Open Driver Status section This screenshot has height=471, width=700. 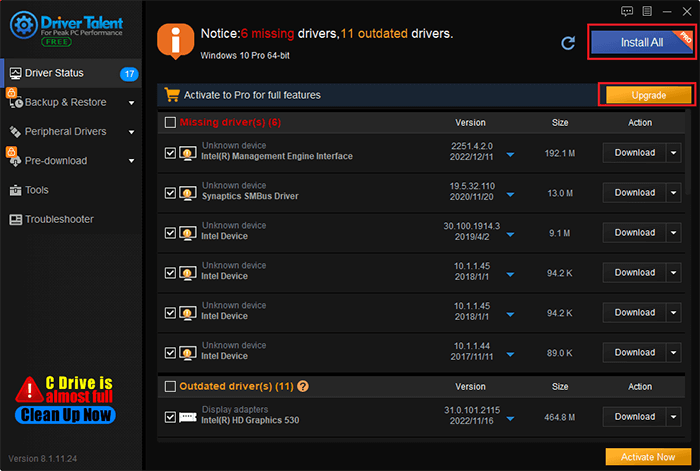(x=71, y=73)
